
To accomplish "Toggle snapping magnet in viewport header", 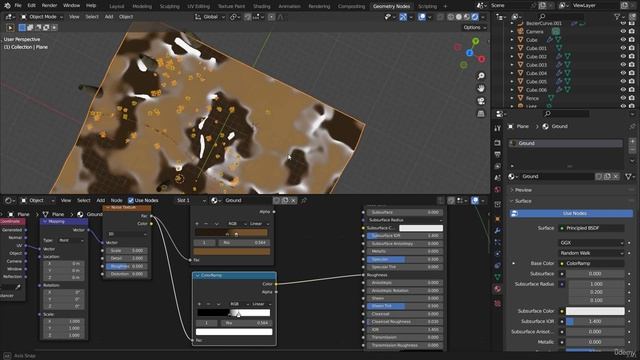I will click(x=247, y=17).
